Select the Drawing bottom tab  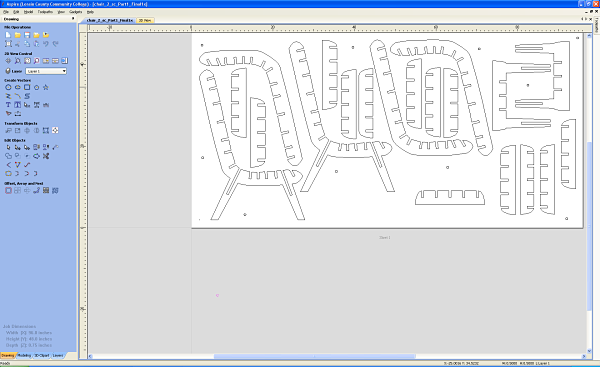7,356
